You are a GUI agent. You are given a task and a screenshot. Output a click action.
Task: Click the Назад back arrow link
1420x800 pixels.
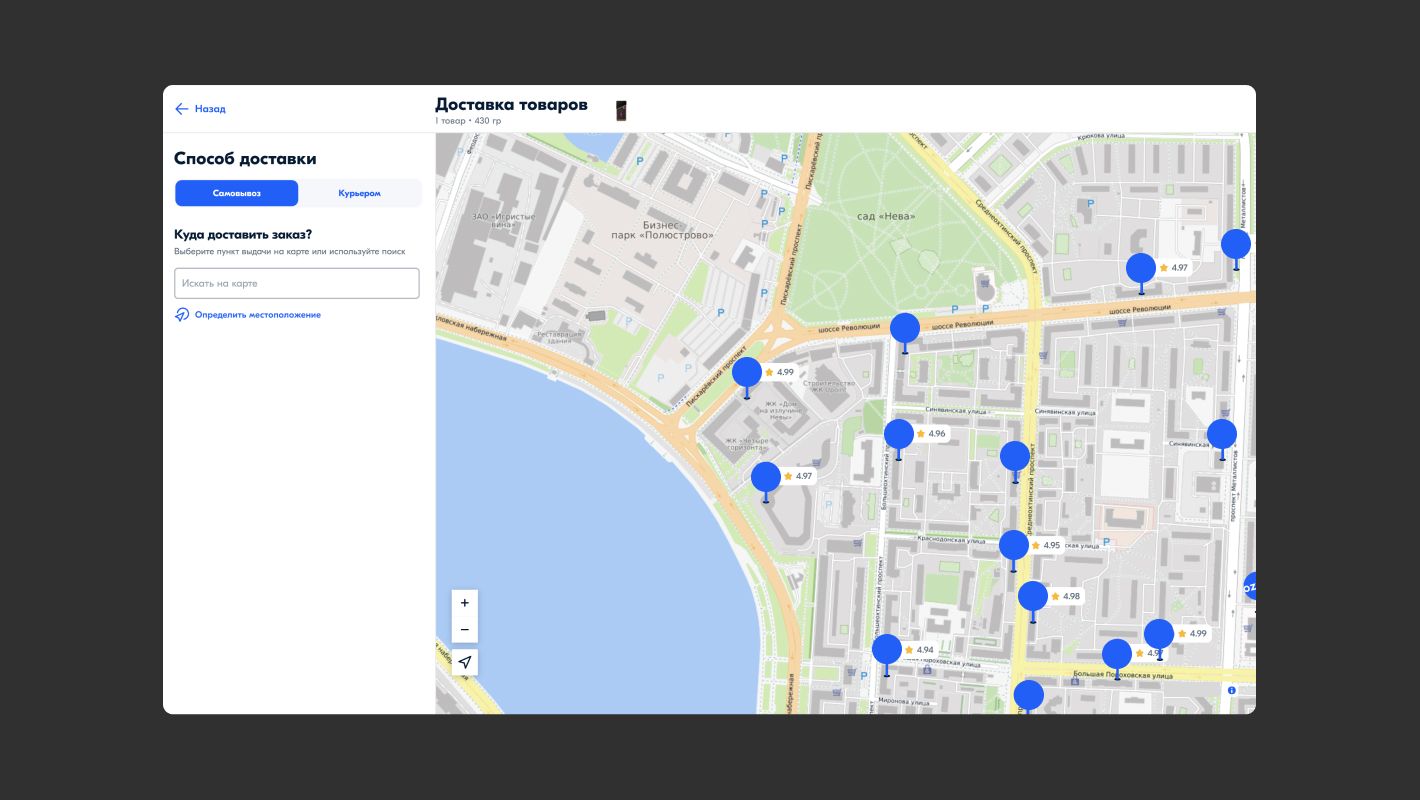(x=200, y=109)
